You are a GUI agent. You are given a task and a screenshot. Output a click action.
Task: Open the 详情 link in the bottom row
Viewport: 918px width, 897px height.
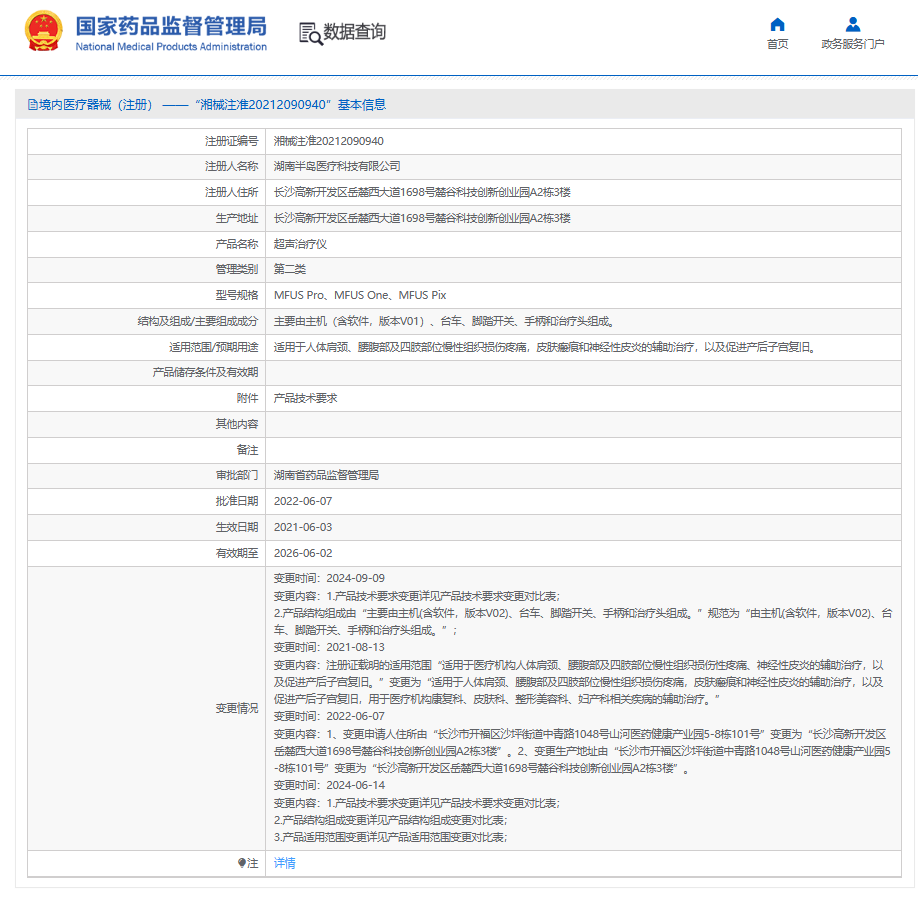(x=285, y=863)
